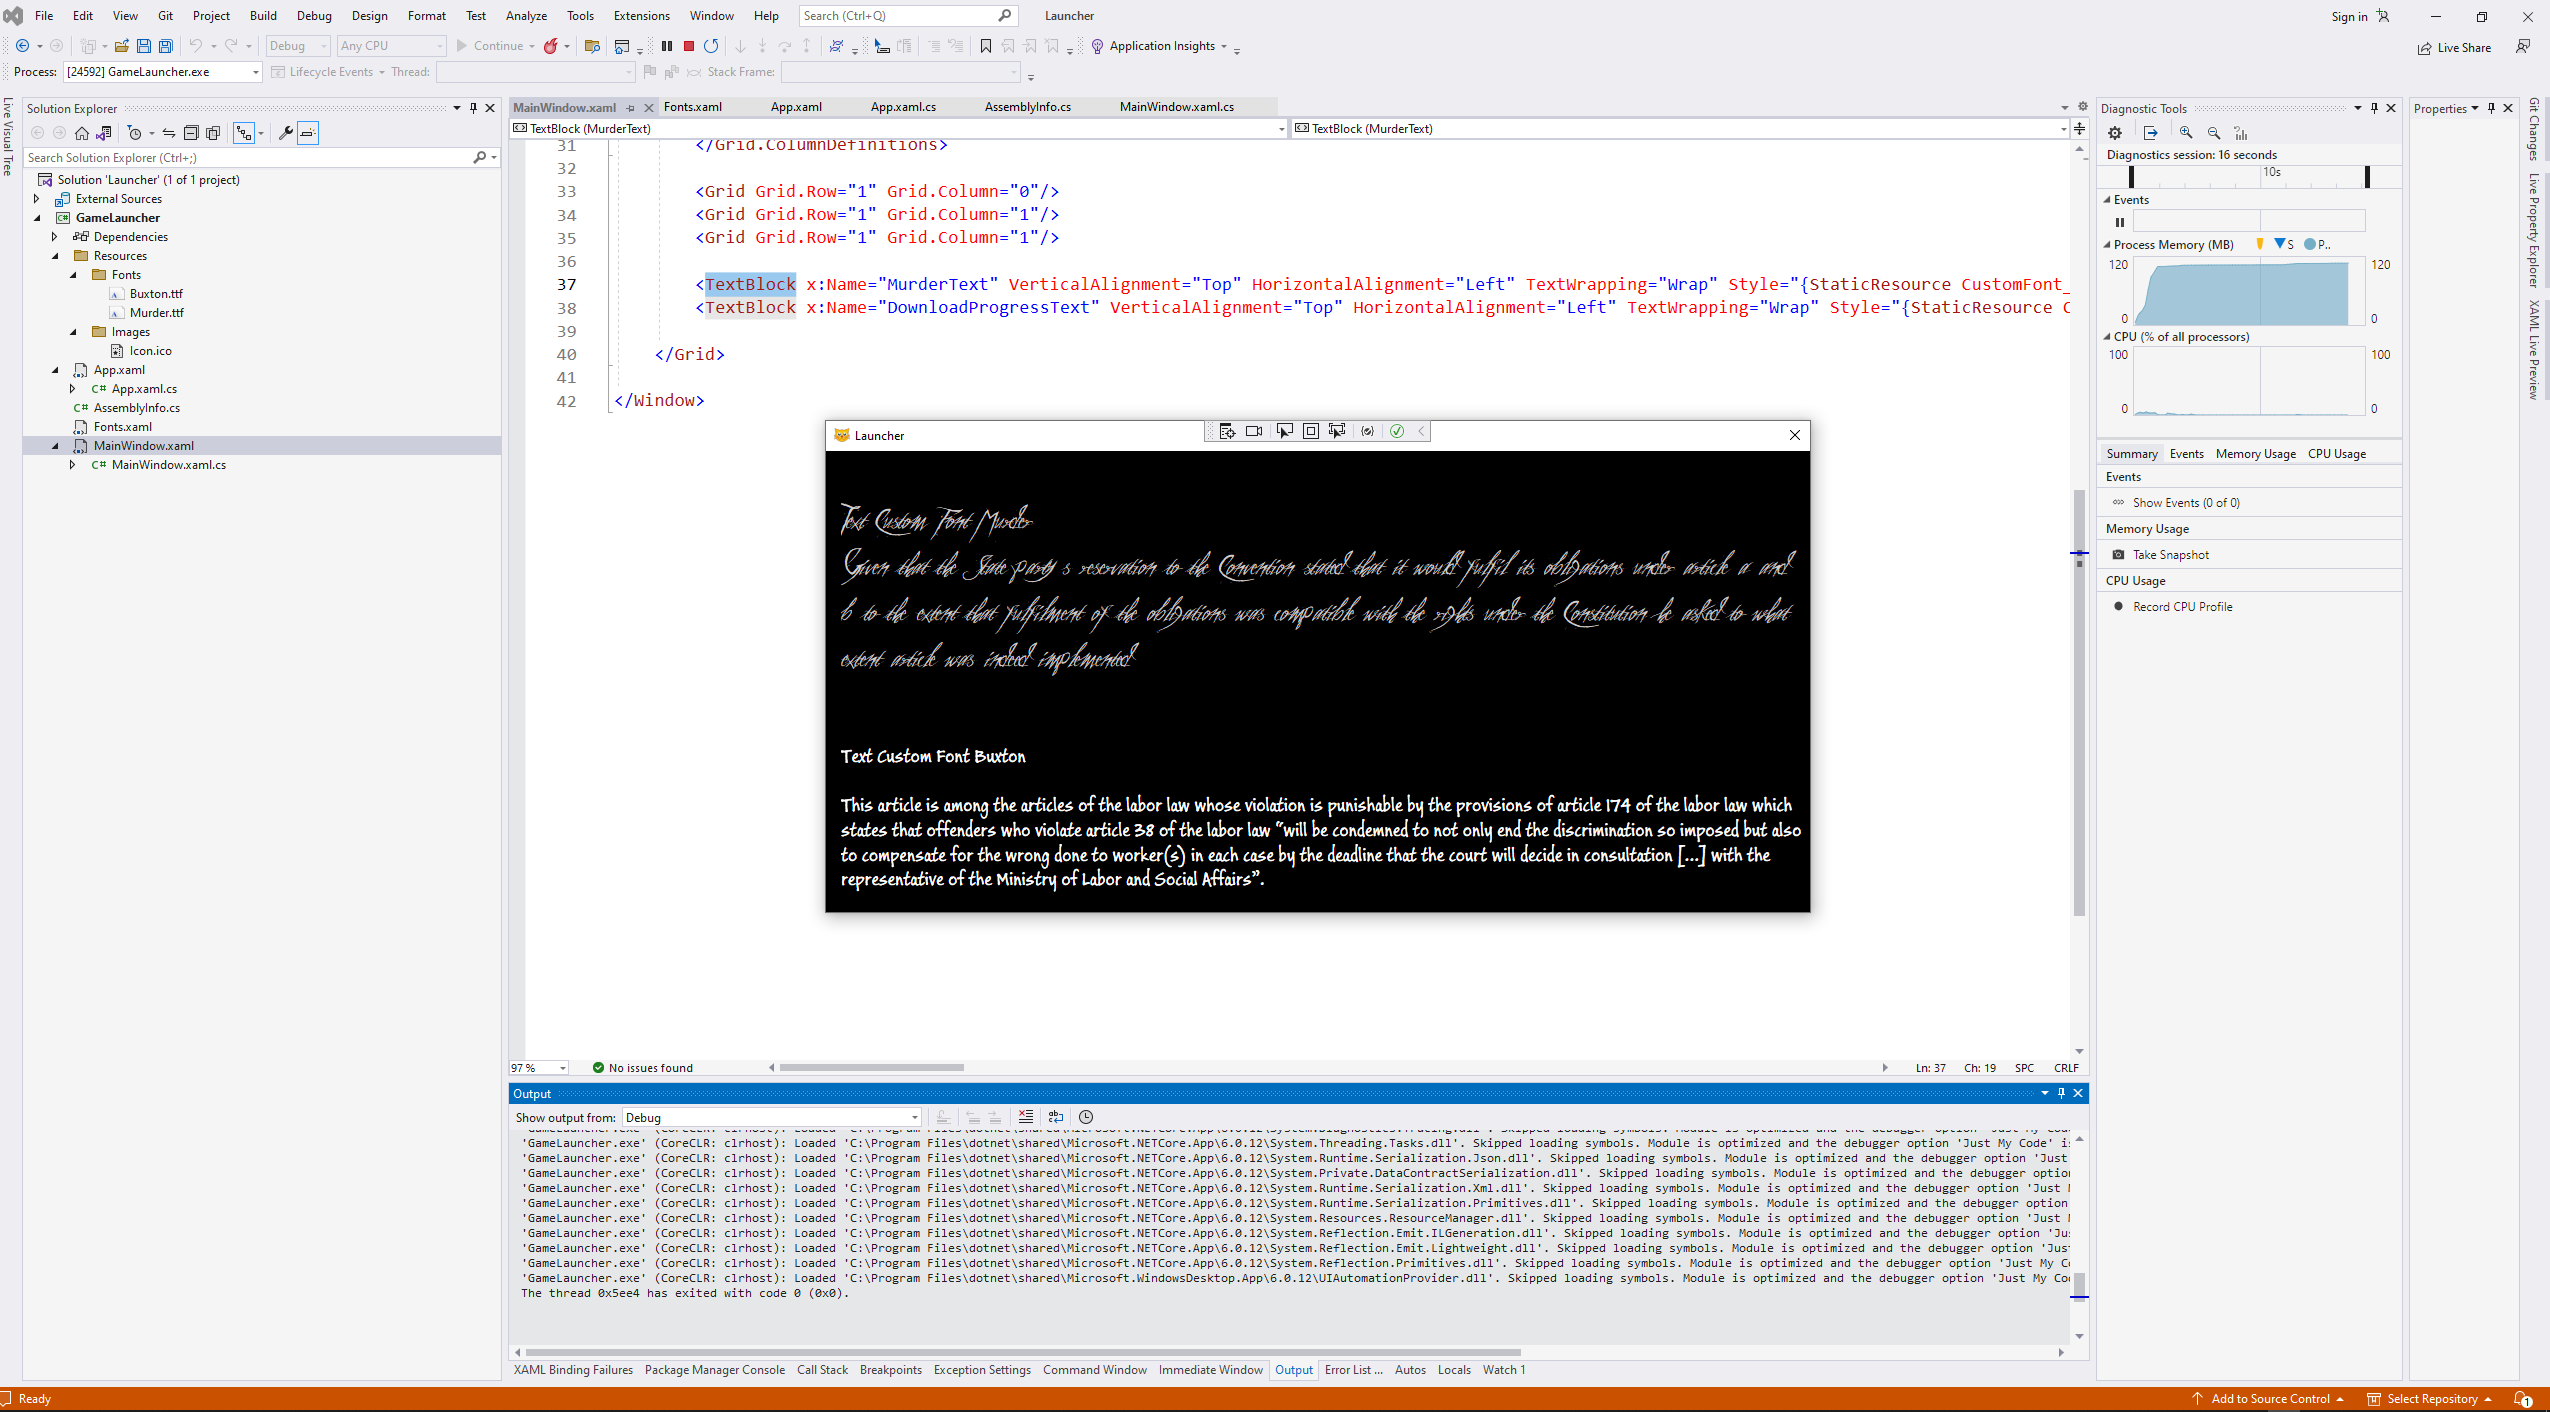Click Record CPU Profile
This screenshot has width=2550, height=1412.
point(2182,607)
